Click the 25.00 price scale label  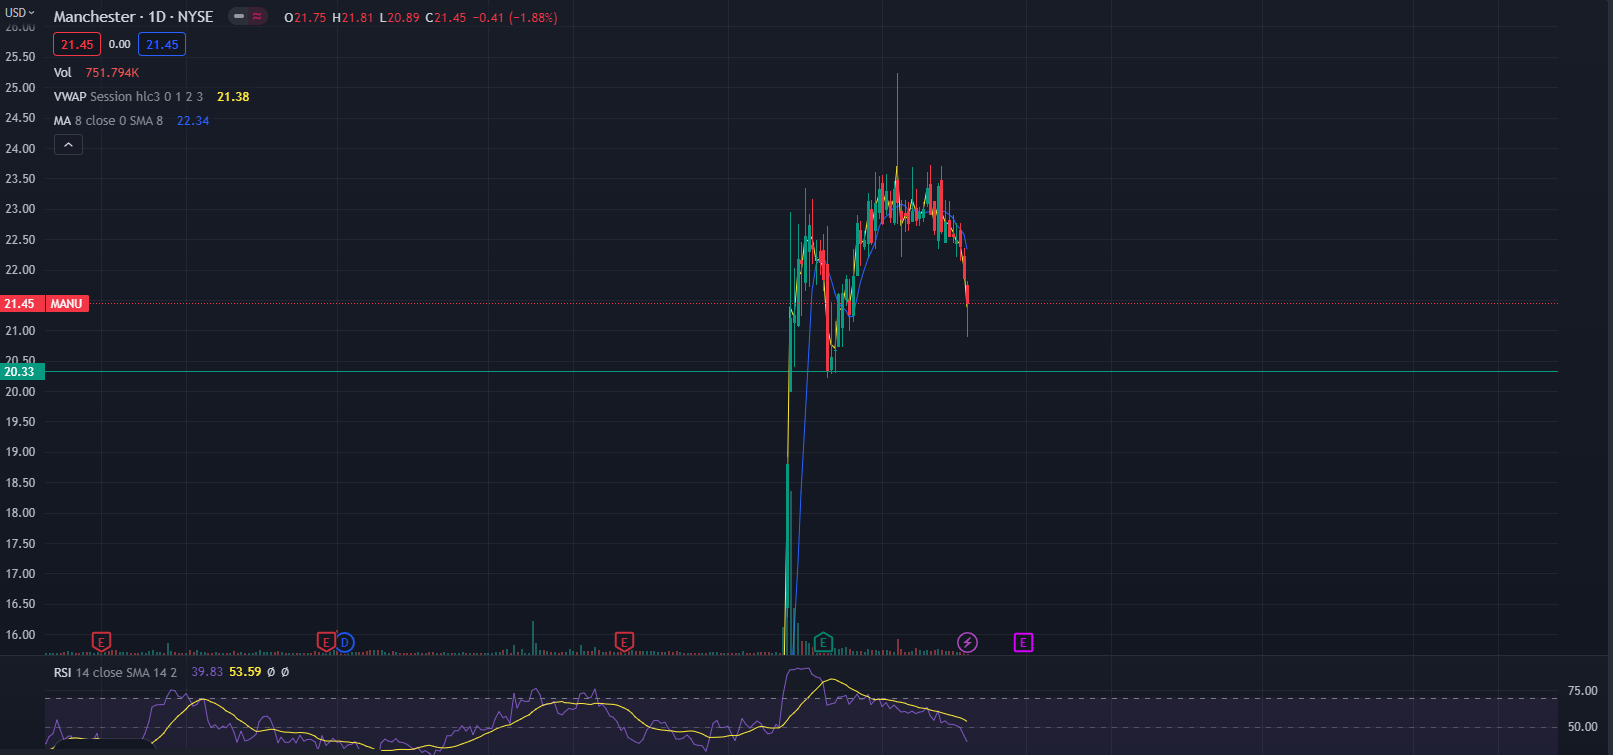pyautogui.click(x=20, y=88)
